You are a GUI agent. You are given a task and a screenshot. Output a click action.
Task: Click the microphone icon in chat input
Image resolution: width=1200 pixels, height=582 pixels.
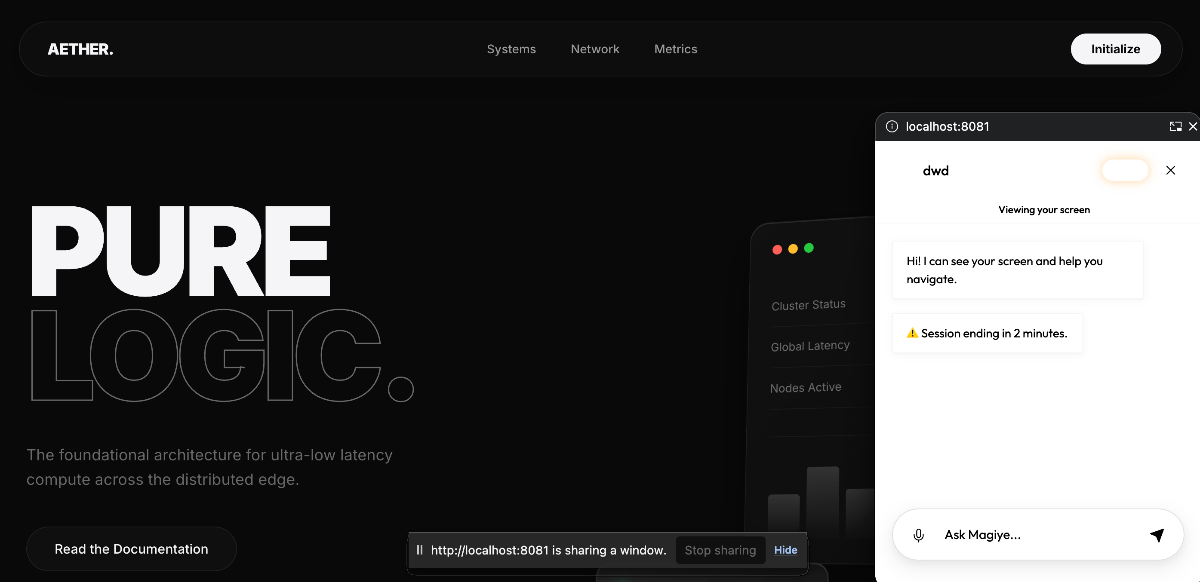click(x=918, y=536)
